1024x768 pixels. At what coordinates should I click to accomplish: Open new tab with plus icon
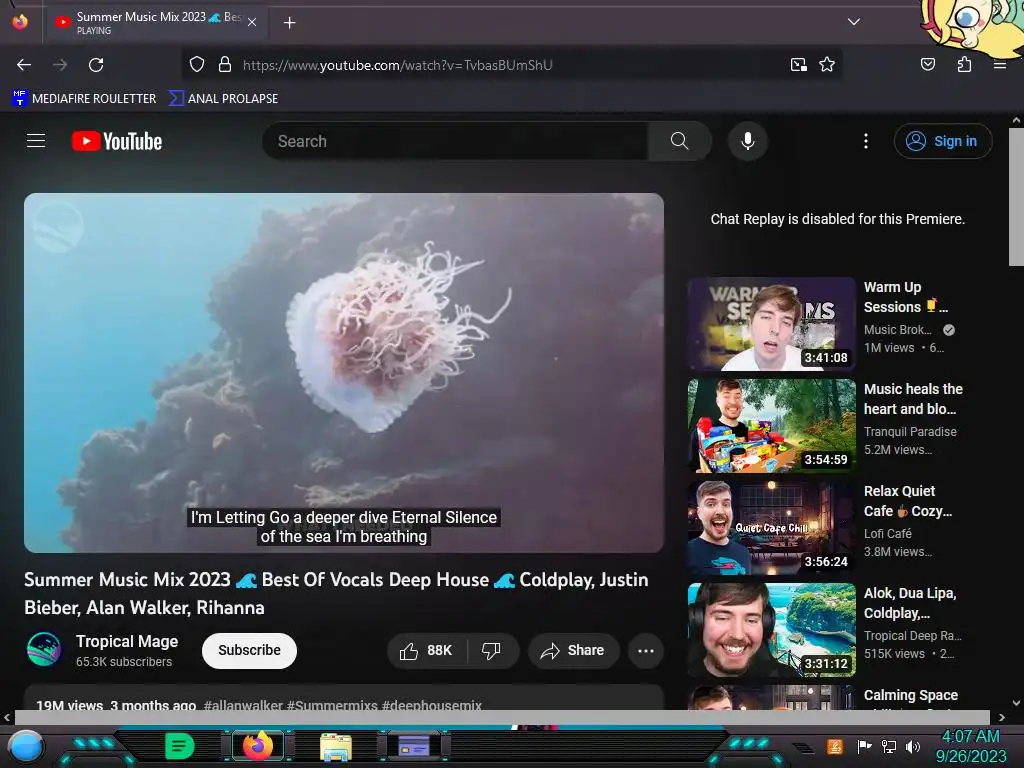click(289, 23)
